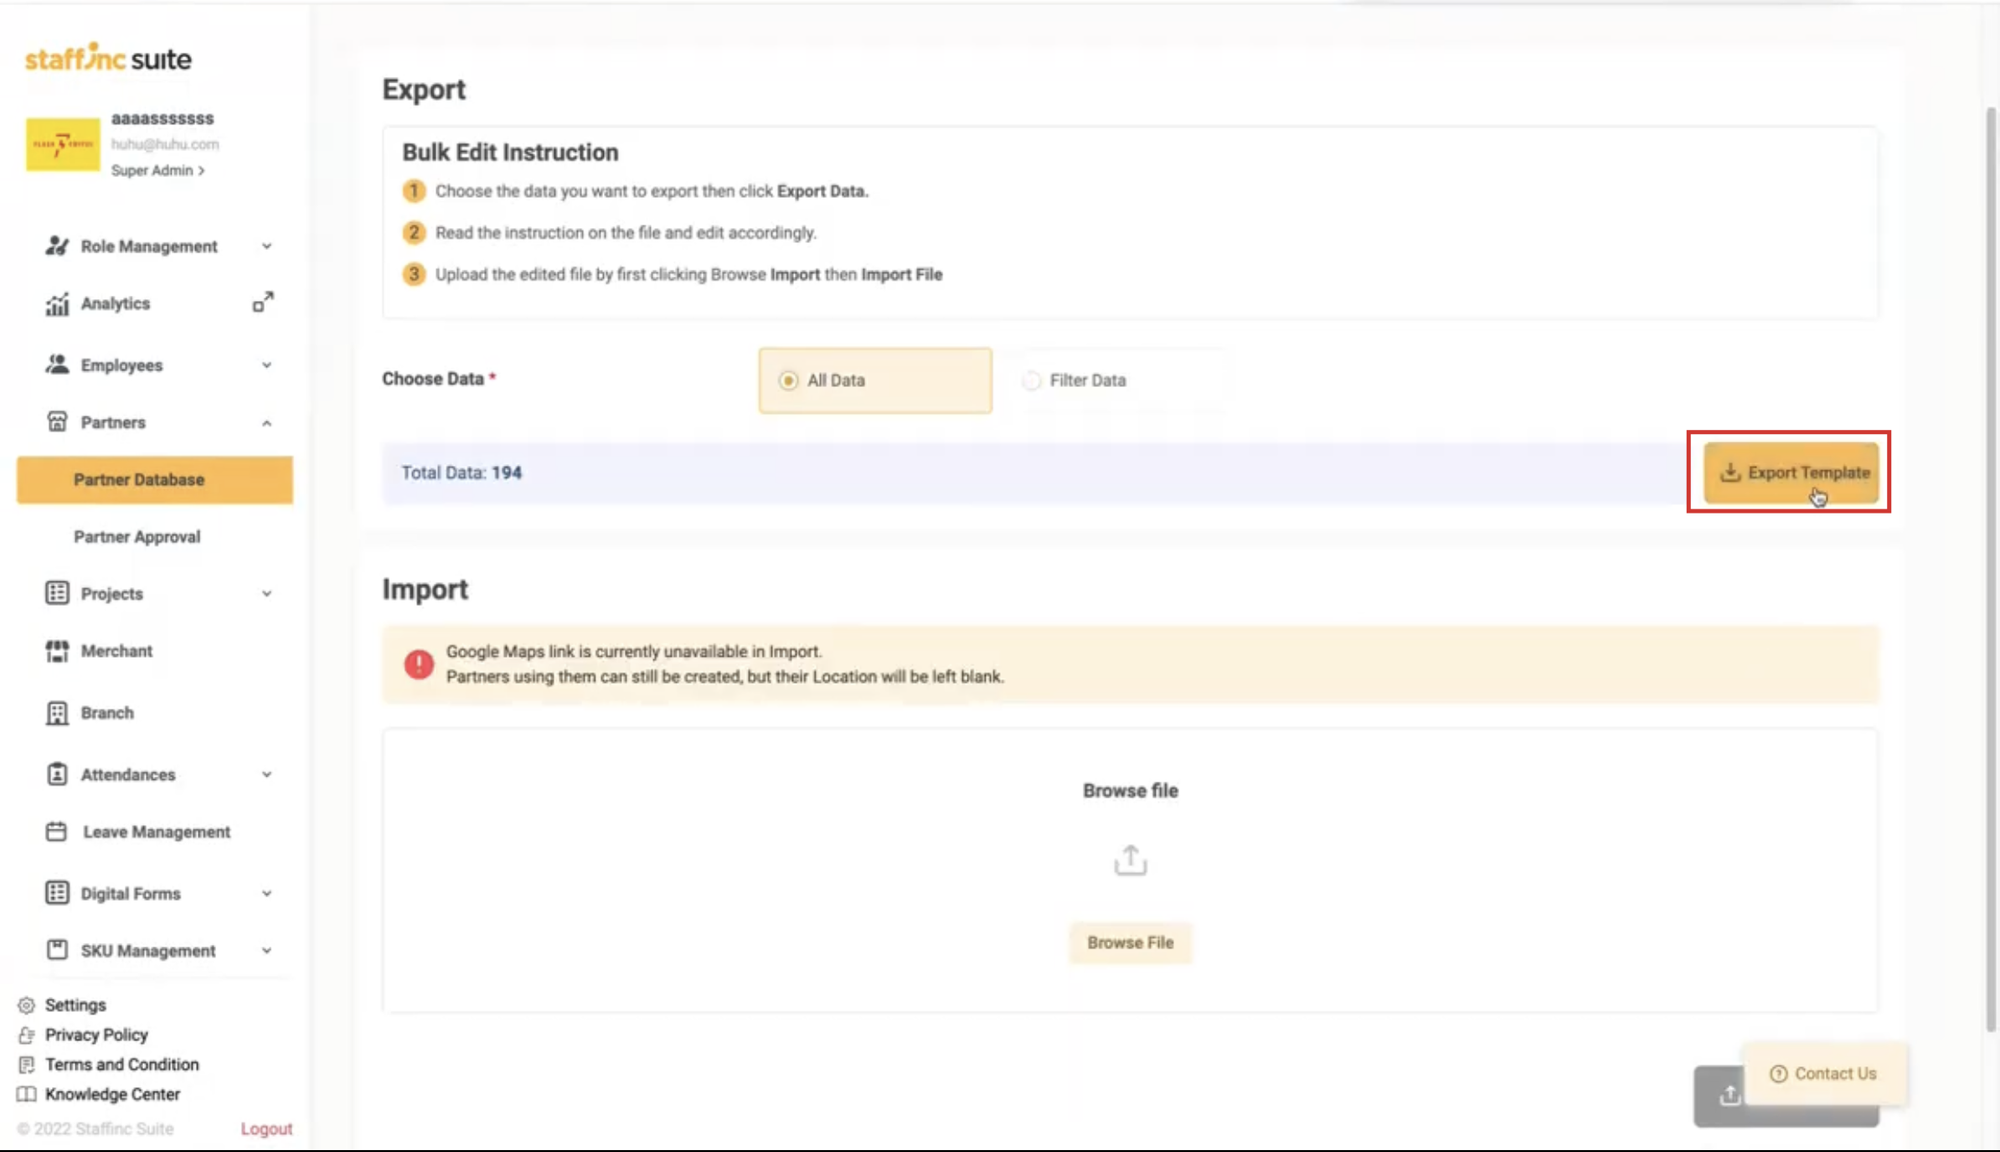The height and width of the screenshot is (1152, 2000).
Task: Click the gray upload icon behind Contact Us
Action: (1729, 1096)
